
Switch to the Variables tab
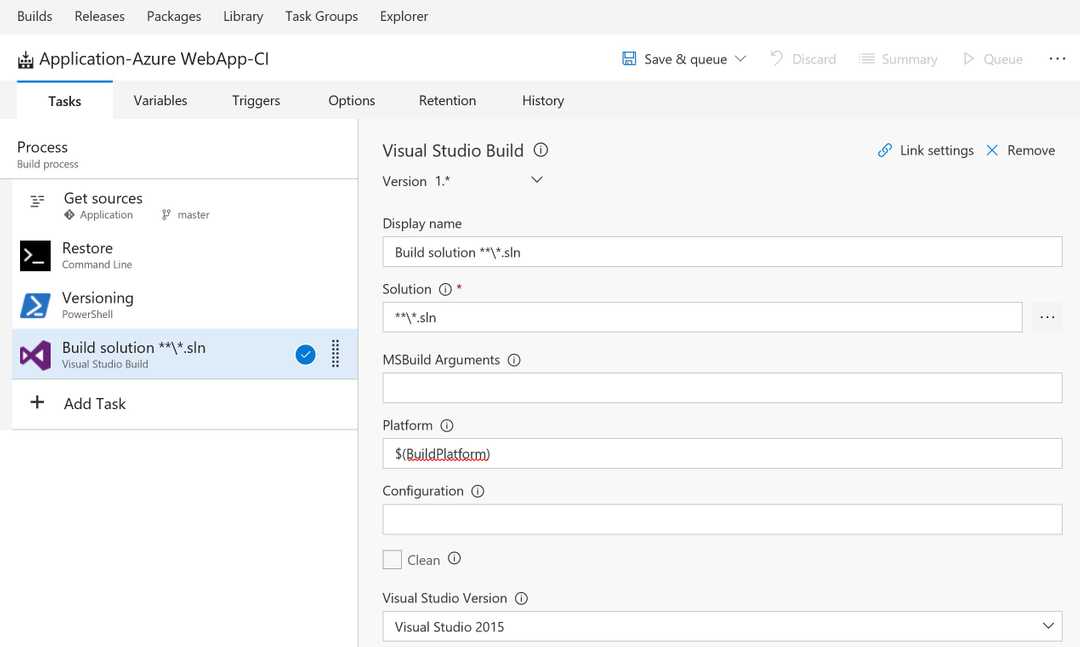[x=160, y=101]
